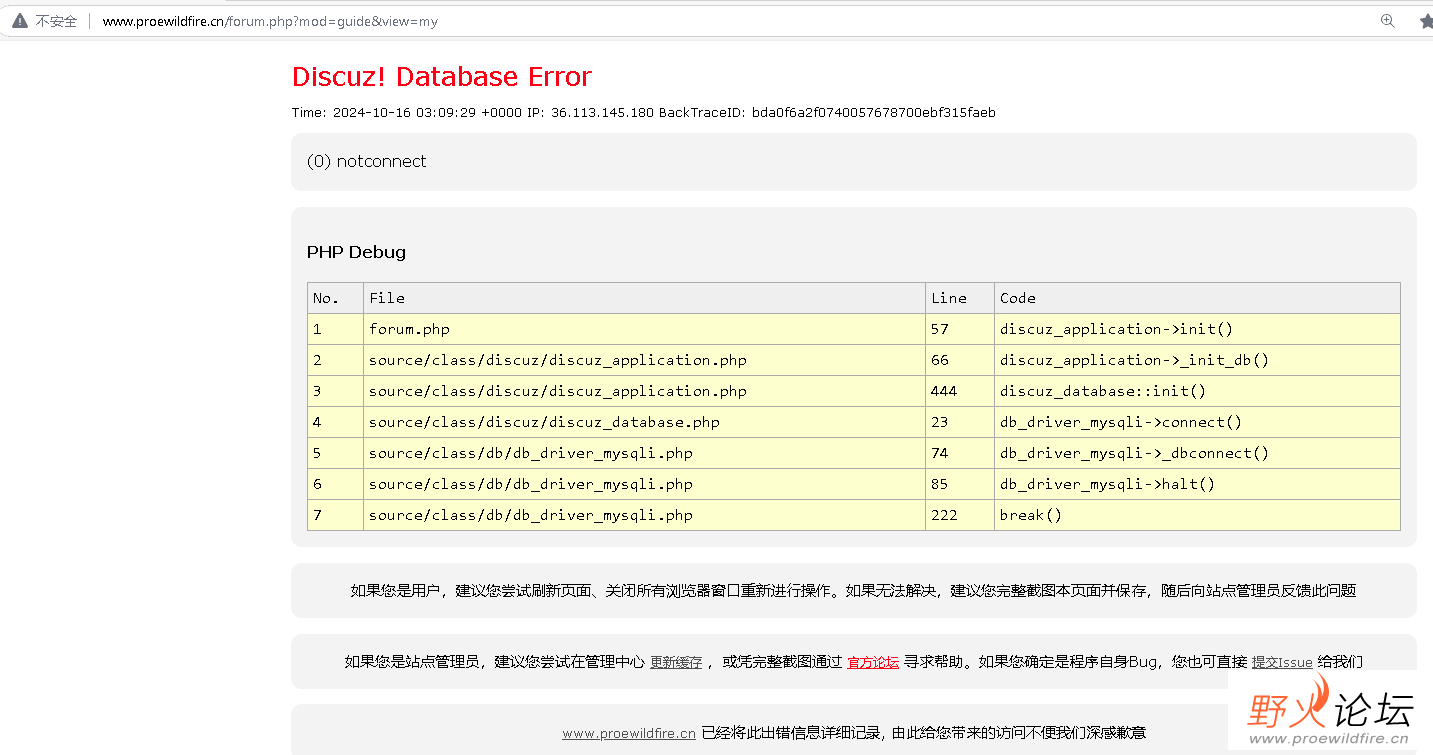This screenshot has width=1433, height=755.
Task: Click the not-secure warning triangle icon
Action: [20, 20]
